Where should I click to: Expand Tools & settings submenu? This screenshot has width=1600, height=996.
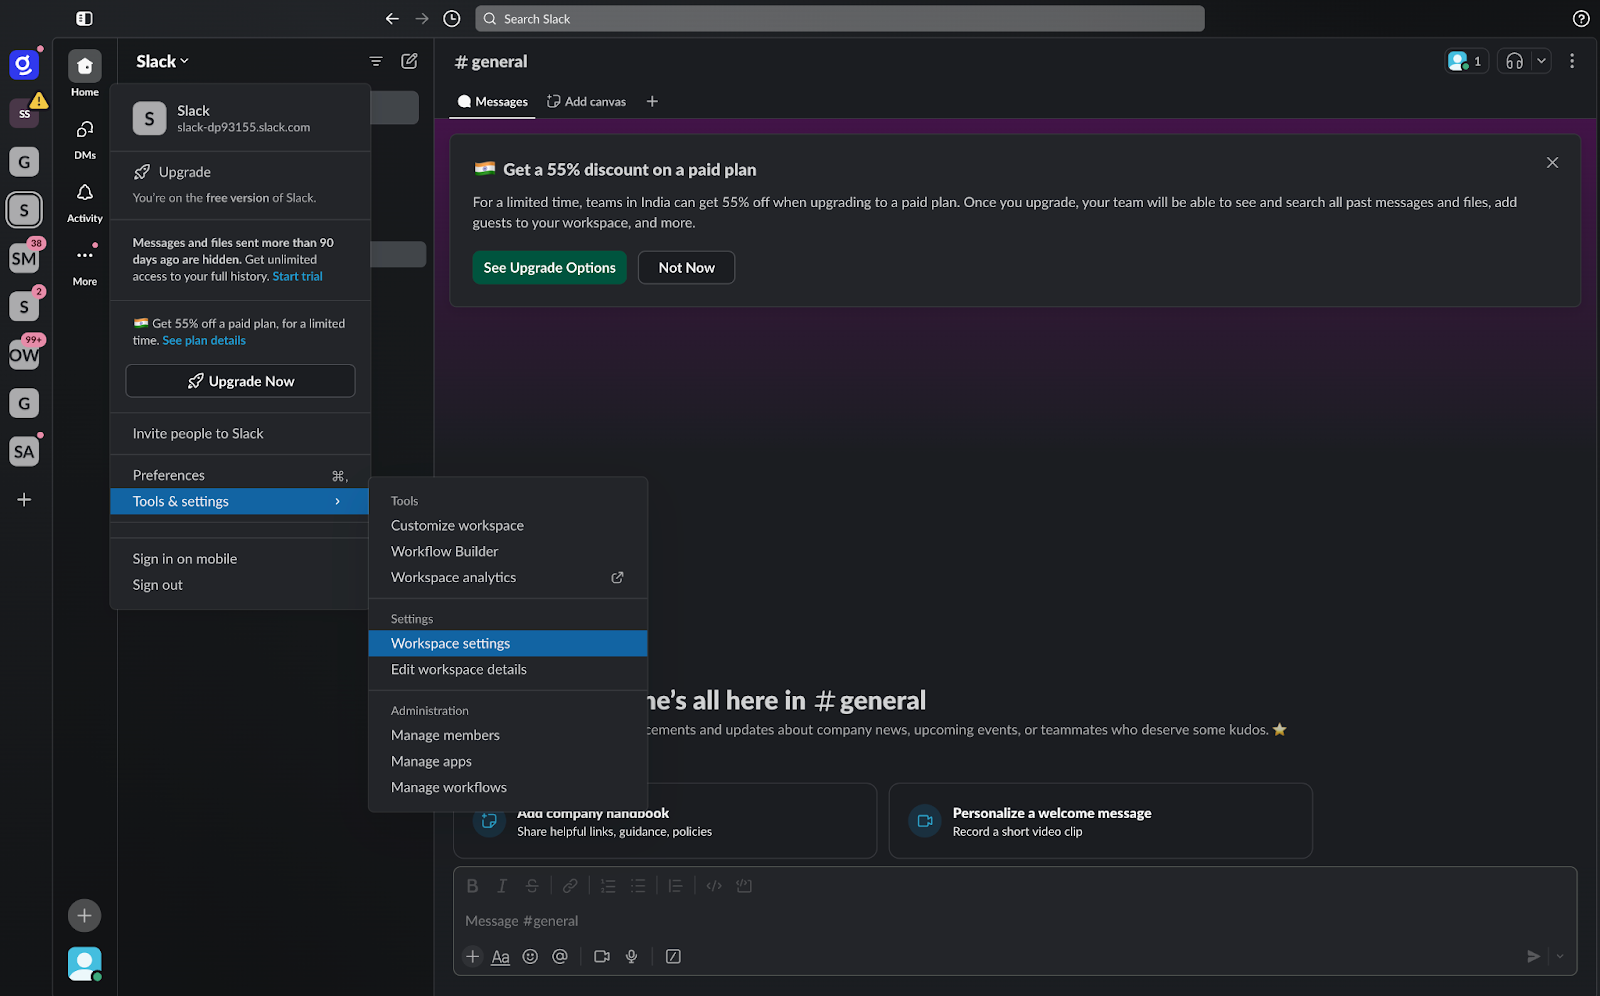pyautogui.click(x=239, y=501)
